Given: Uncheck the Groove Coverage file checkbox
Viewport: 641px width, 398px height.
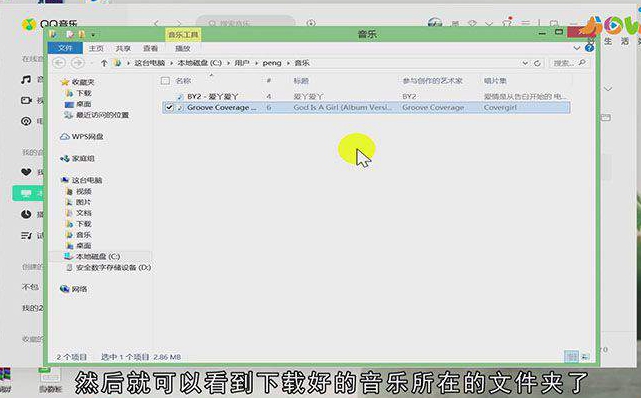Looking at the screenshot, I should tap(169, 107).
